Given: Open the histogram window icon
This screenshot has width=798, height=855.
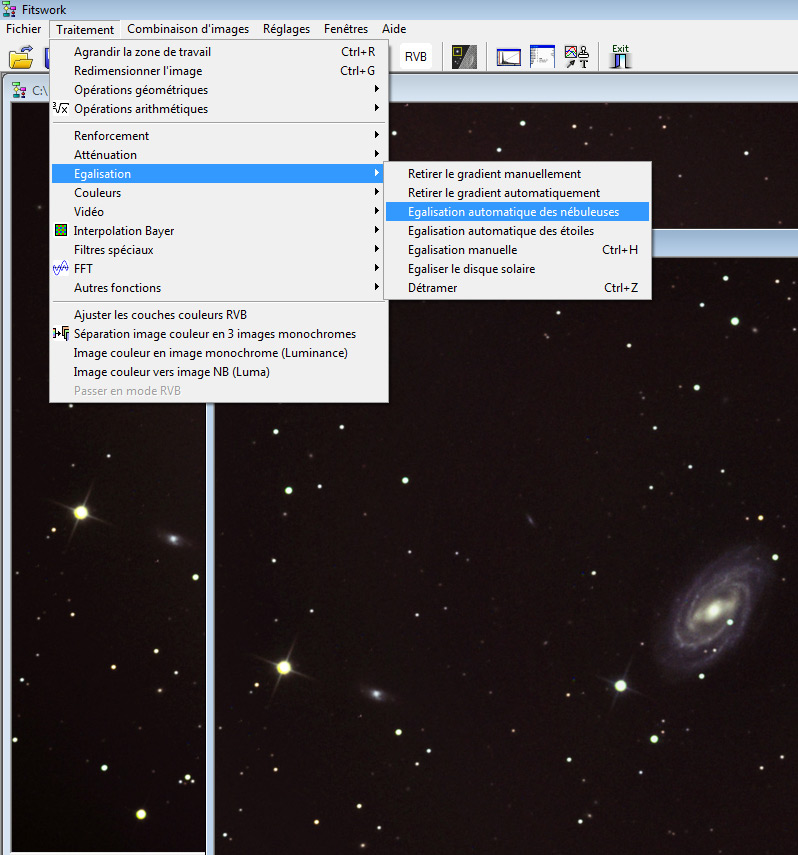Looking at the screenshot, I should click(x=508, y=57).
